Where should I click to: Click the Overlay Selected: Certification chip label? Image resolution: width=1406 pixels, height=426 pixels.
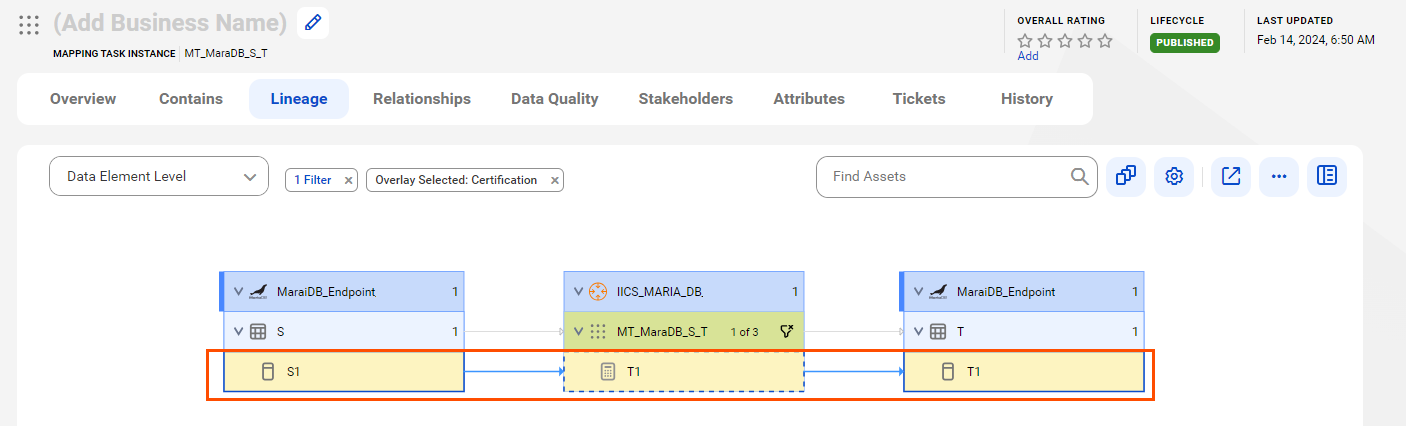tap(456, 180)
